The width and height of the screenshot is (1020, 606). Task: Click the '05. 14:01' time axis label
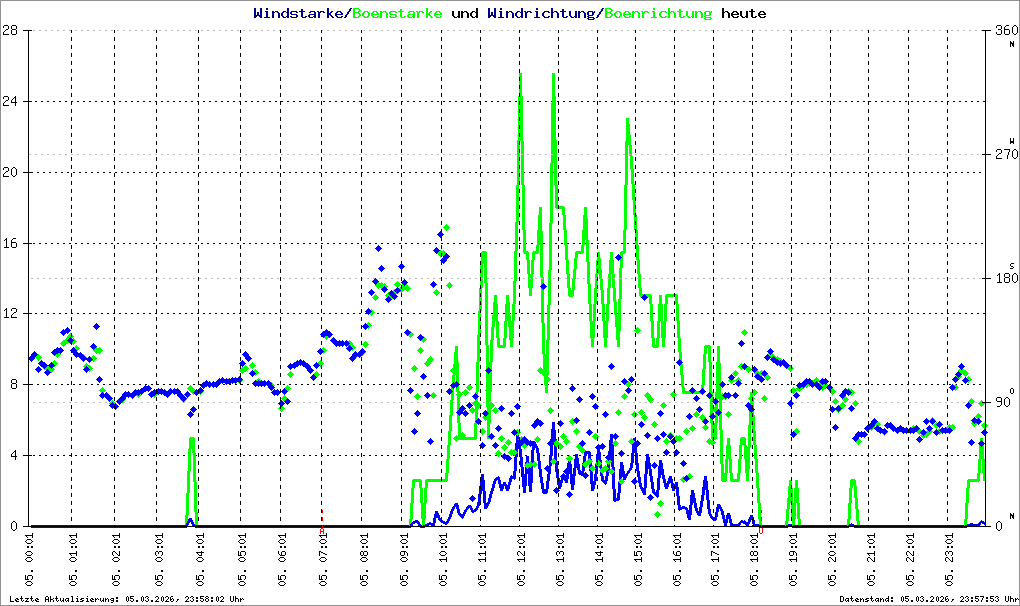599,560
